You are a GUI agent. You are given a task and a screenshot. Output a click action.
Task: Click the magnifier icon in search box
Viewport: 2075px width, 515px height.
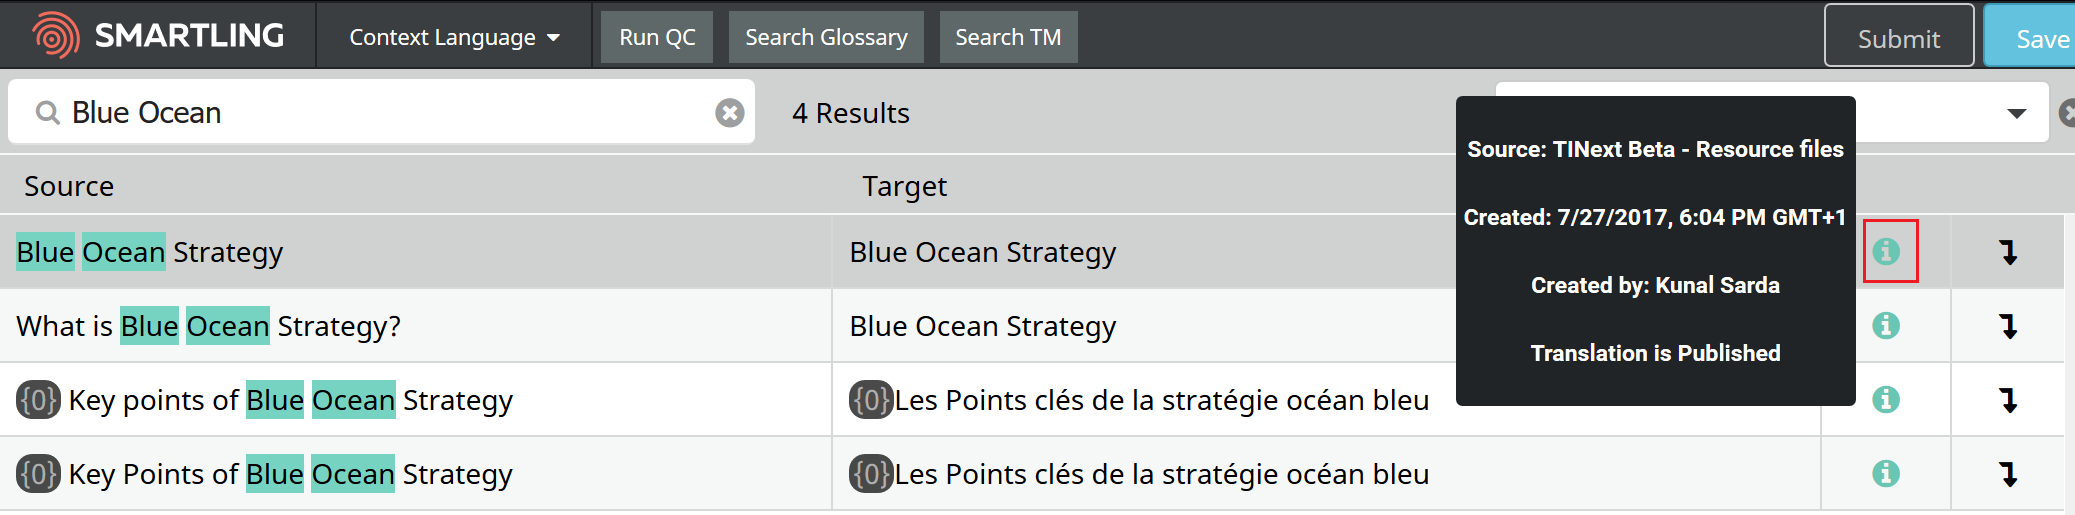click(x=47, y=113)
